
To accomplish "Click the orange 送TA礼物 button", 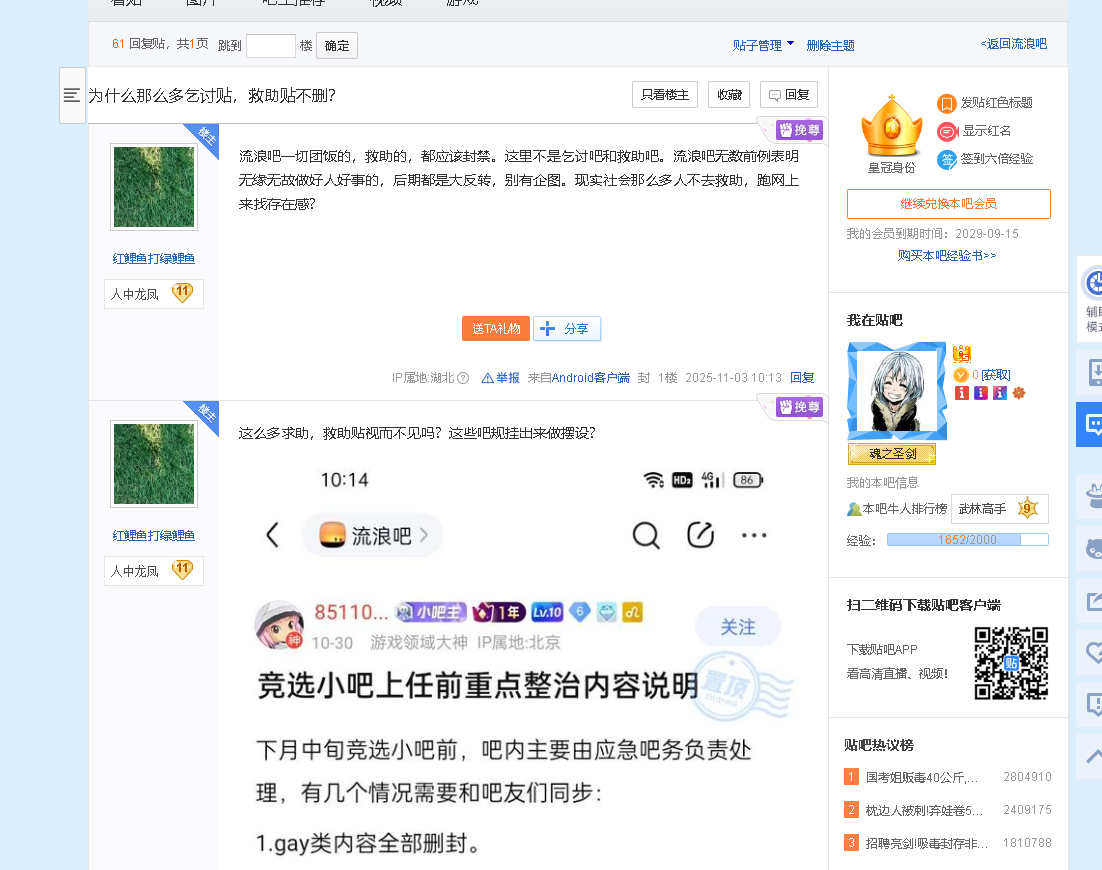I will 495,329.
